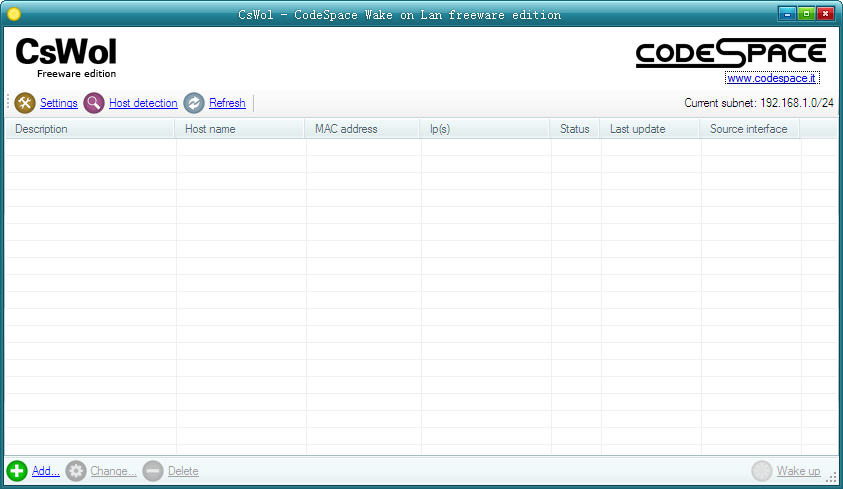Open the Settings link
Image resolution: width=843 pixels, height=489 pixels.
click(59, 103)
